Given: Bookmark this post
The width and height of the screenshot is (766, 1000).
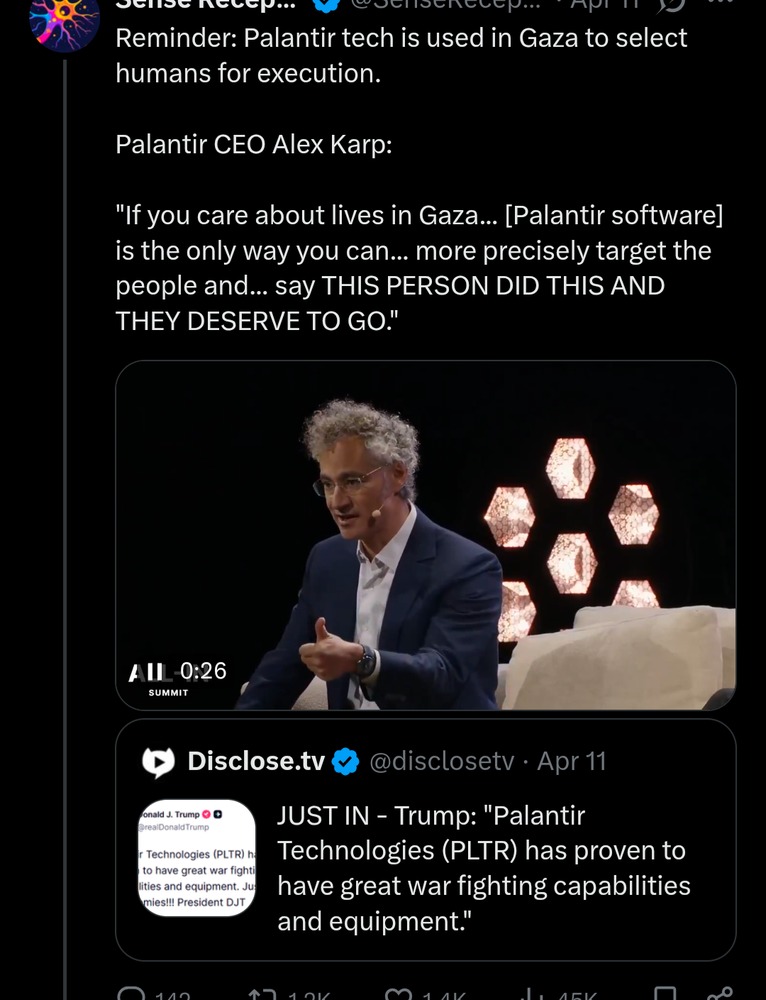Looking at the screenshot, I should [x=665, y=995].
